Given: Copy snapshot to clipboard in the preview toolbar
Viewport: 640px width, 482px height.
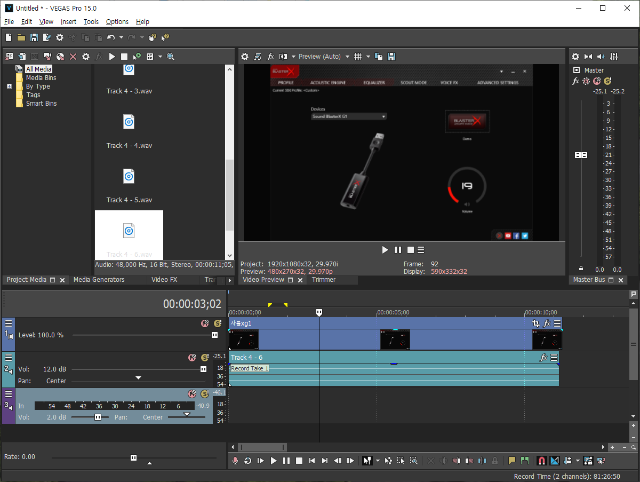Looking at the screenshot, I should point(379,57).
